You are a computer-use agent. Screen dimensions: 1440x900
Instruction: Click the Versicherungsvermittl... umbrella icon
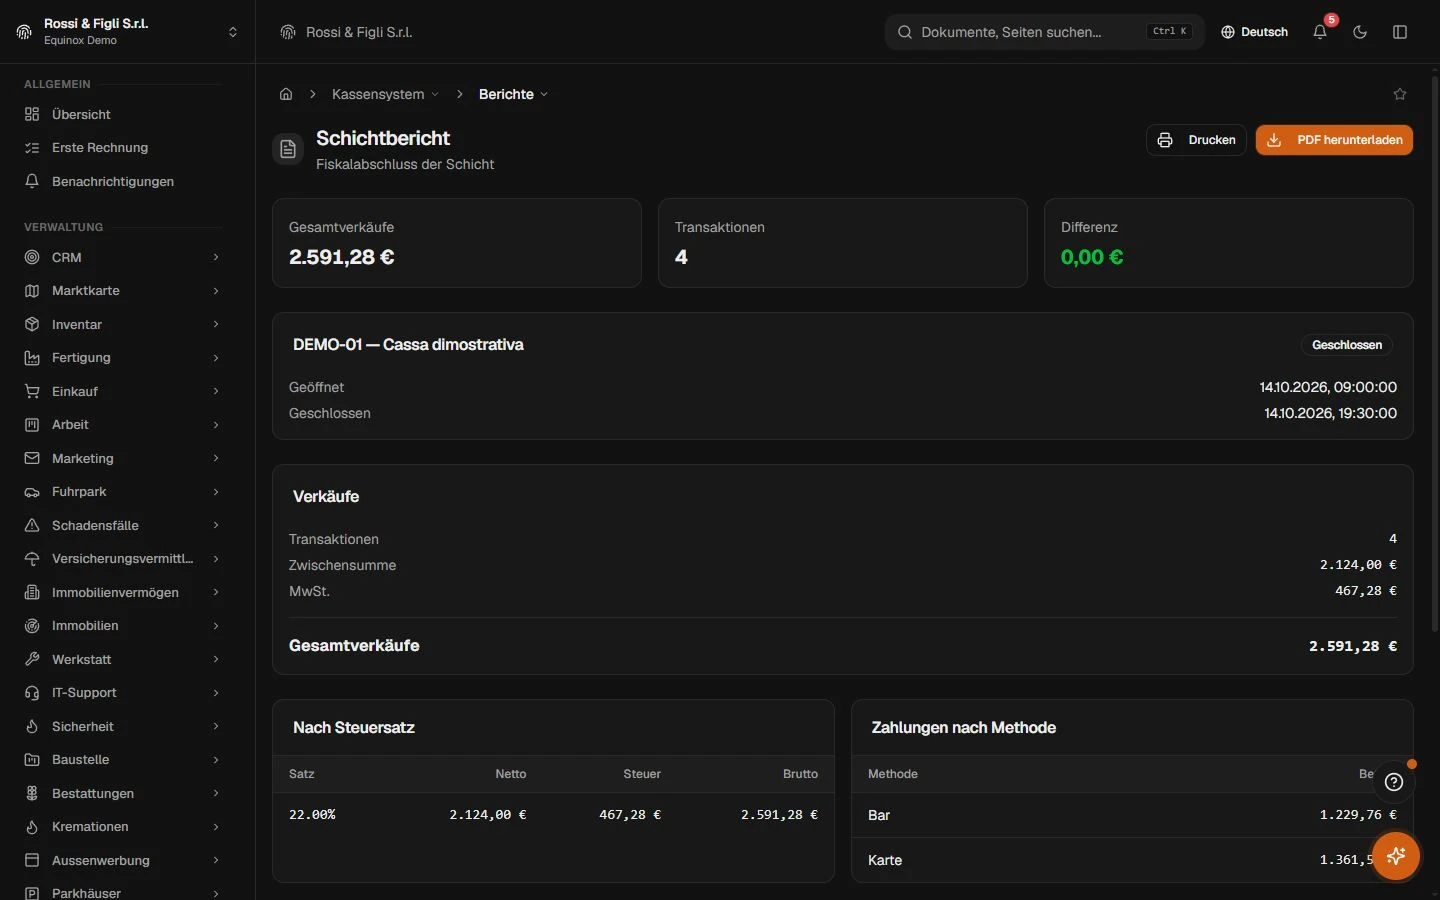32,559
